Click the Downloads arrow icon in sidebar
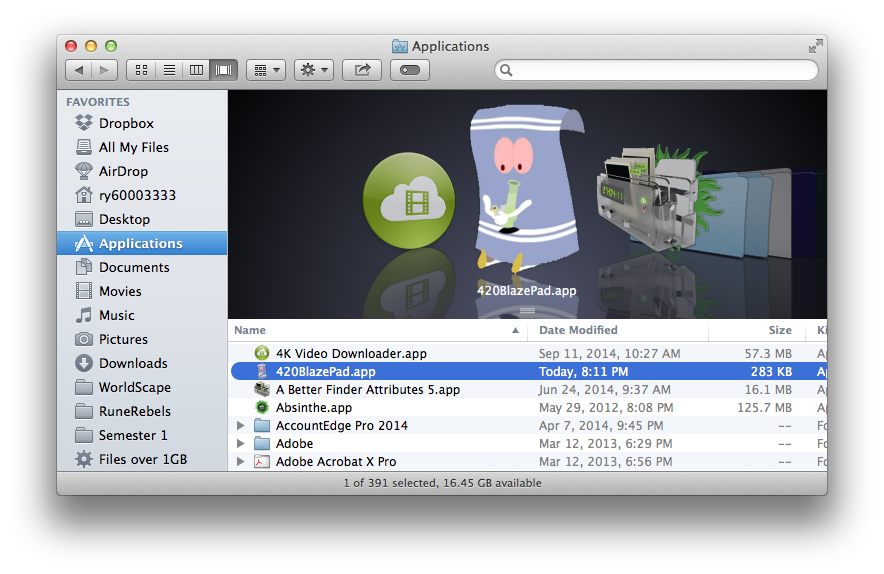The width and height of the screenshot is (884, 574). (x=84, y=363)
